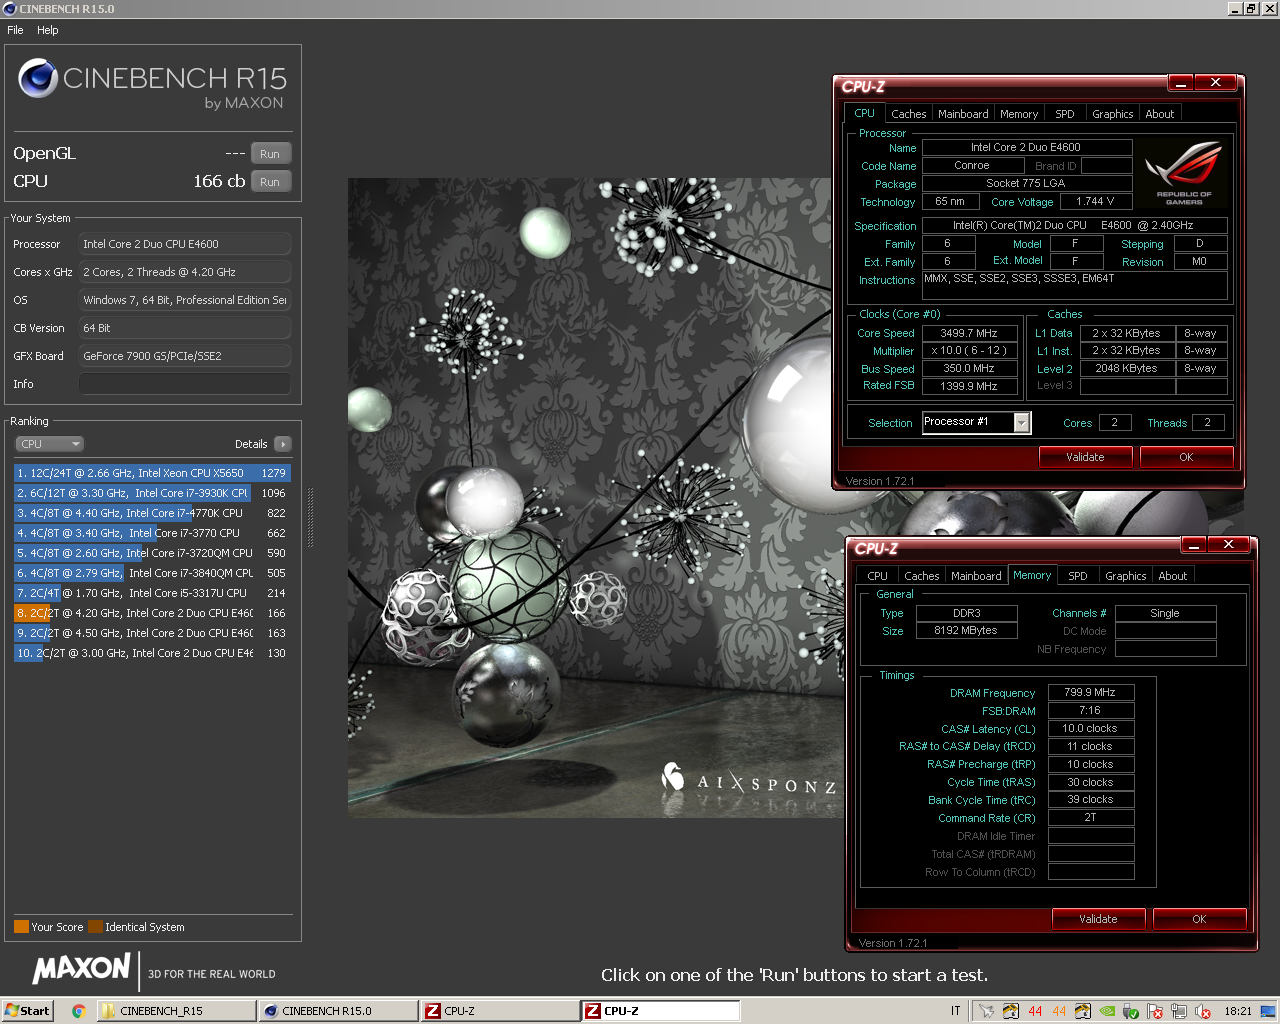Select highlighted ranking row 8 scoring 166

[152, 613]
